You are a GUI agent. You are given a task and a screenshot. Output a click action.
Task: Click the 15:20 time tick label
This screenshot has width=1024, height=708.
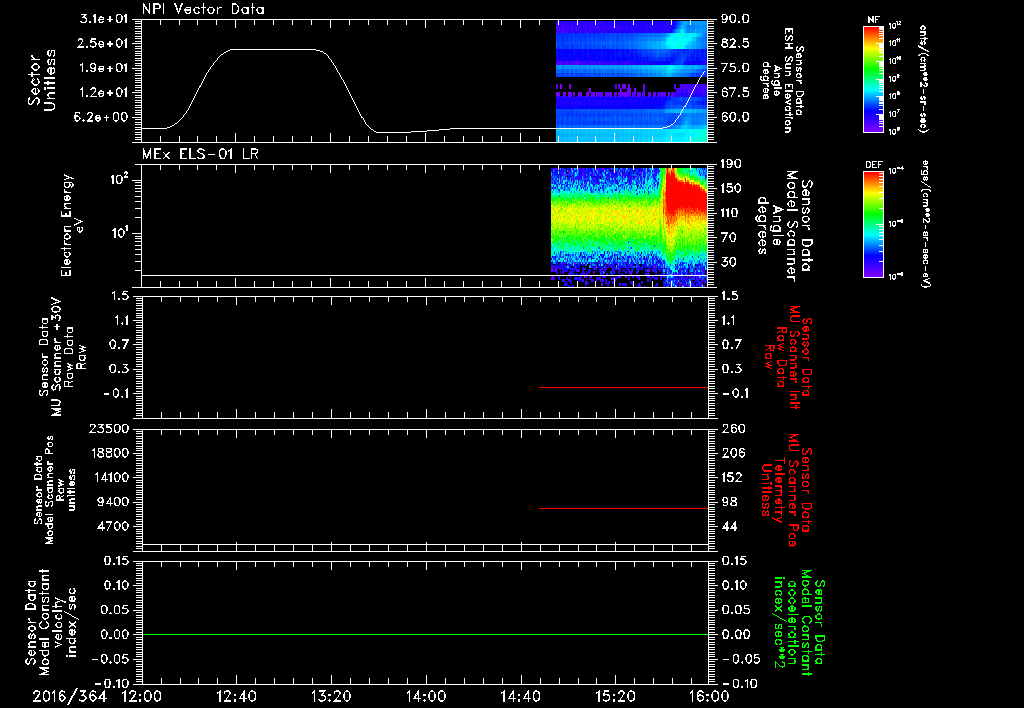point(615,696)
